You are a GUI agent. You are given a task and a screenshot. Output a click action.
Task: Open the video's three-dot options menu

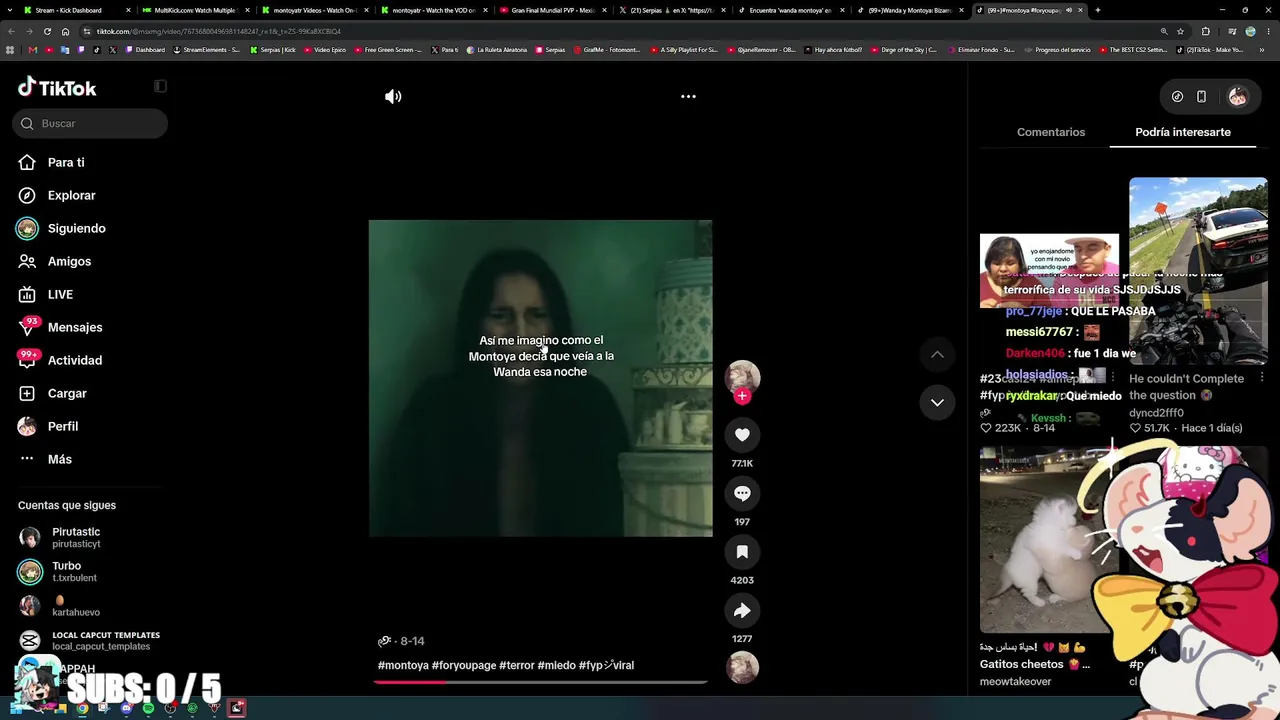[x=688, y=97]
